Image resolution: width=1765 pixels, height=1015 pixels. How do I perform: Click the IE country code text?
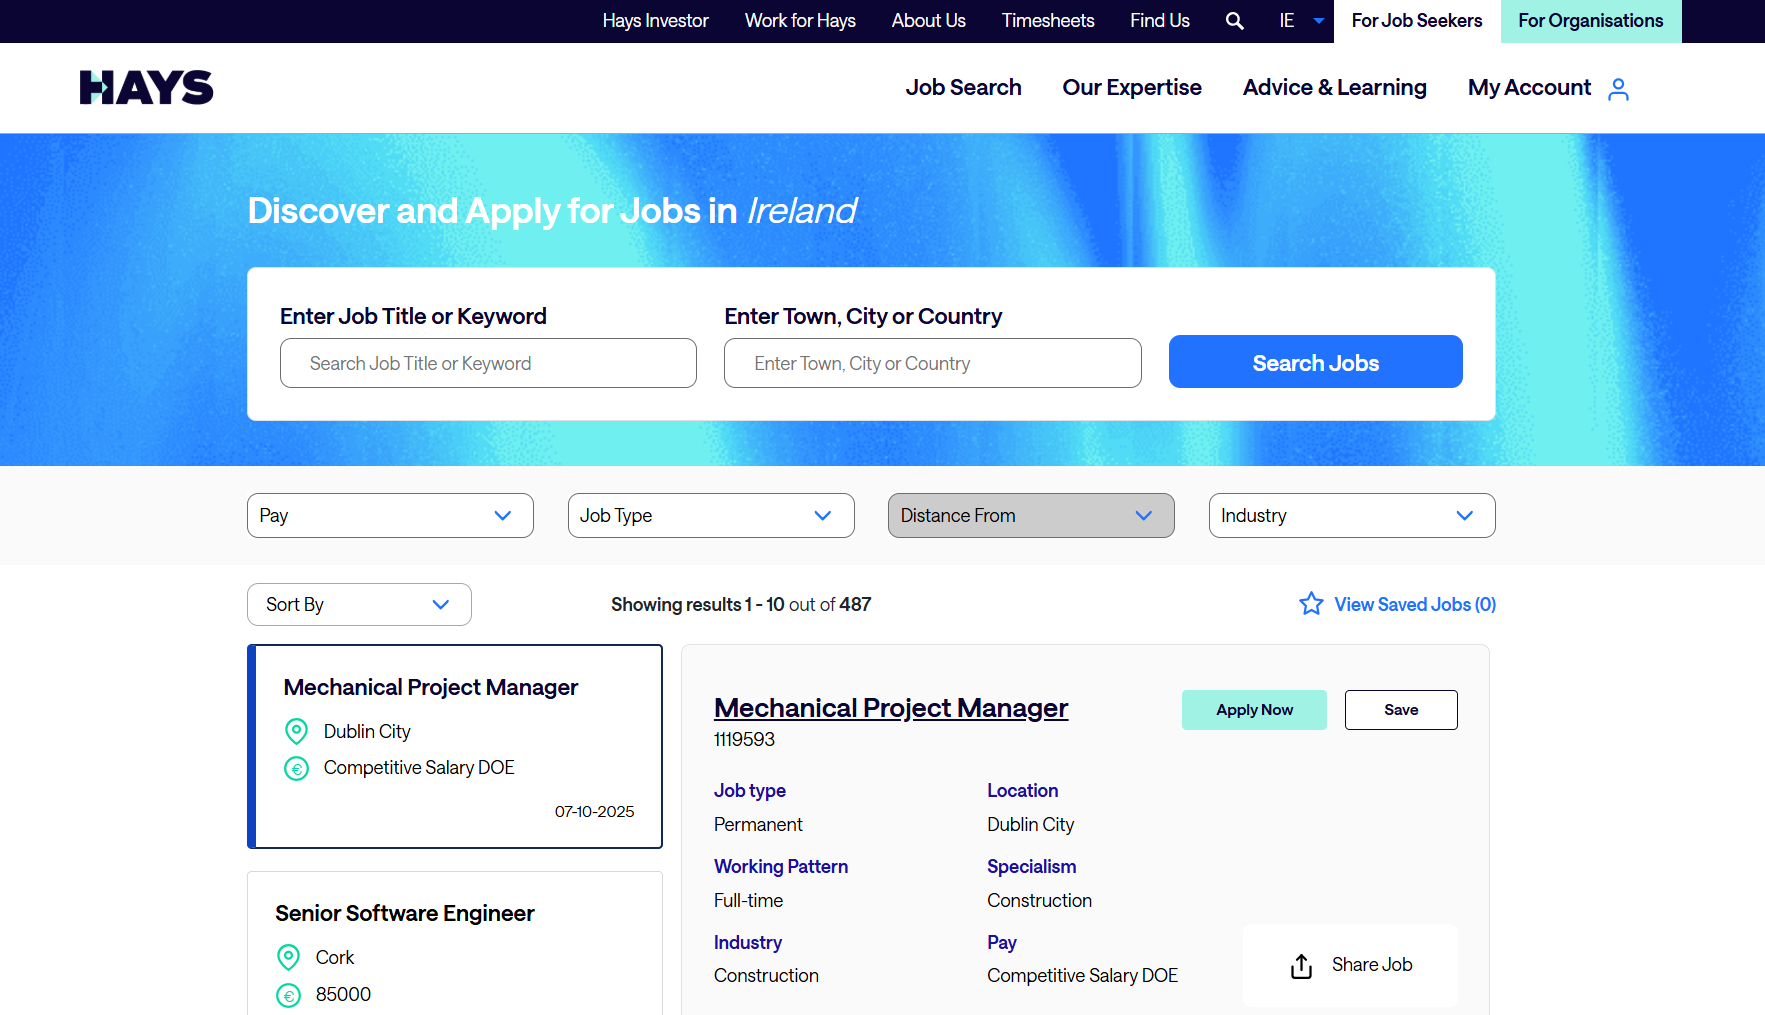click(x=1286, y=21)
